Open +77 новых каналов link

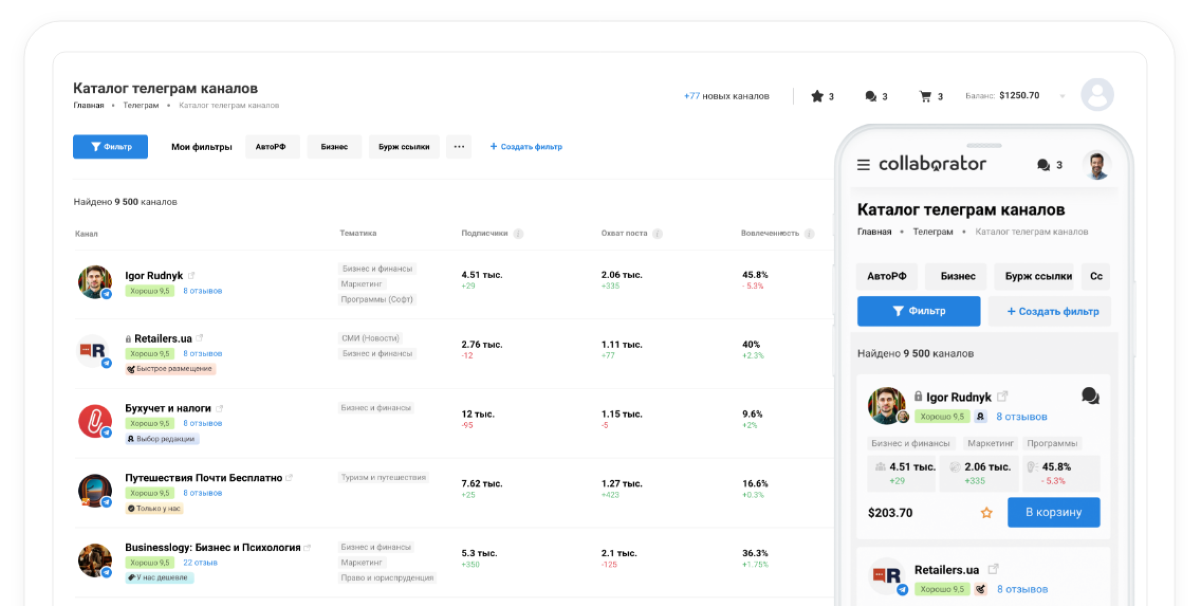[x=727, y=96]
